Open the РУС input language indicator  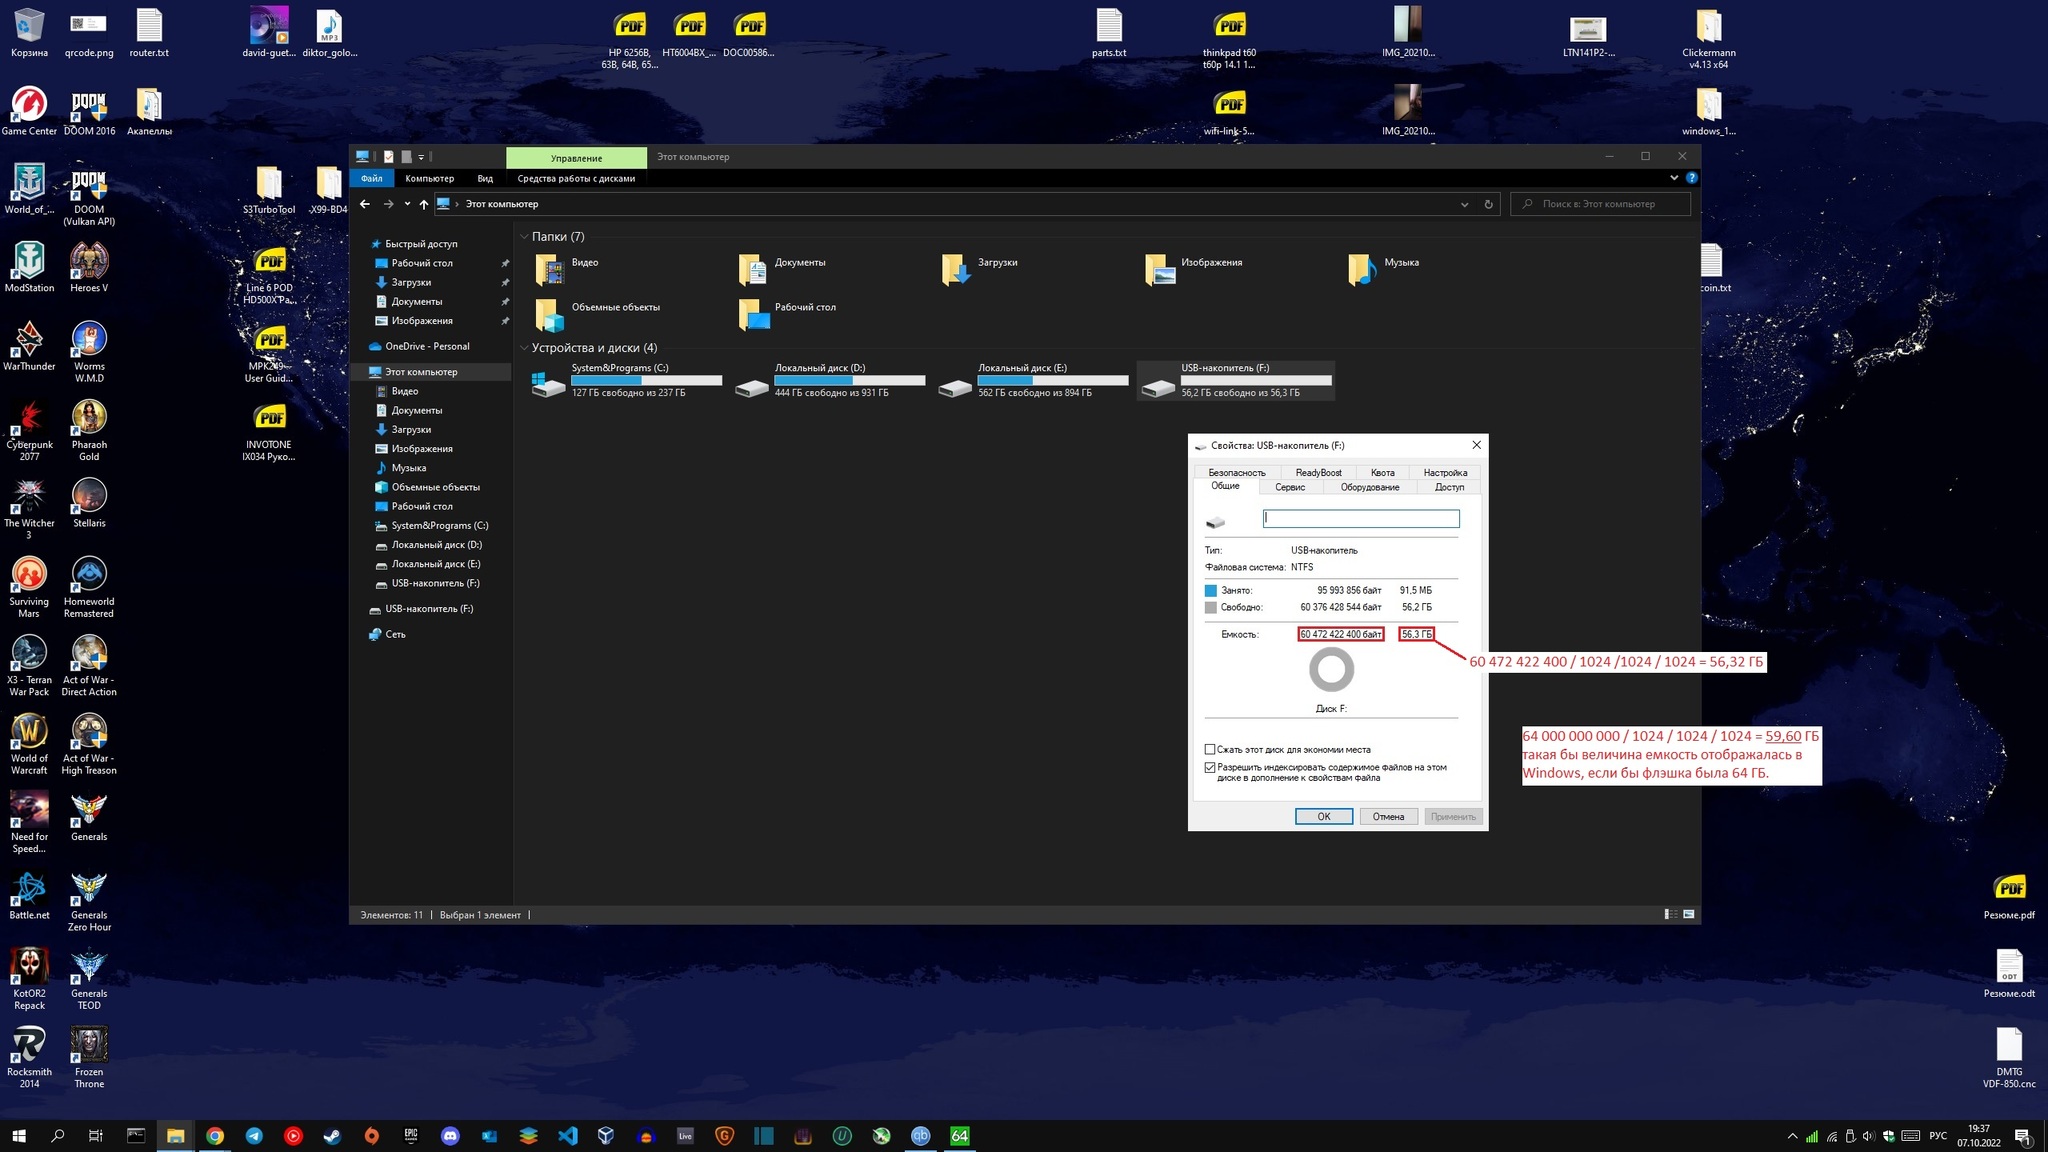[1938, 1136]
